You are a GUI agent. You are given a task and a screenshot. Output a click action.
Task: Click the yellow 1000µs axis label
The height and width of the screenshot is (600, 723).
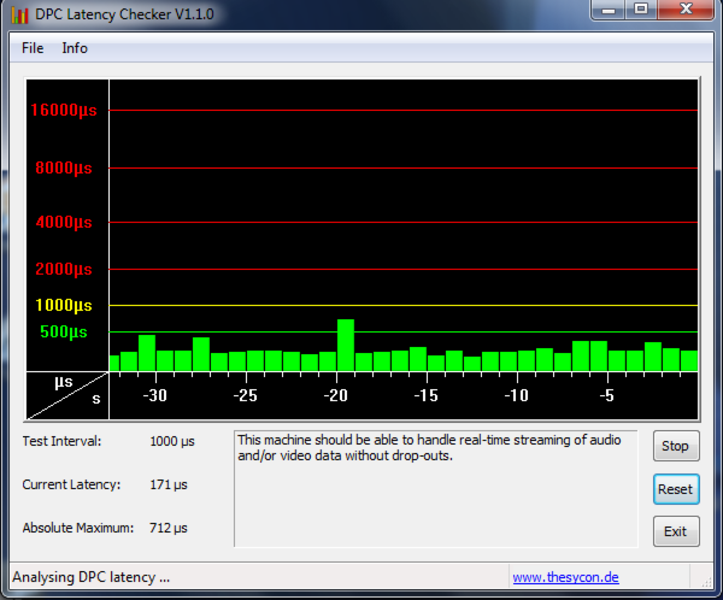[64, 305]
